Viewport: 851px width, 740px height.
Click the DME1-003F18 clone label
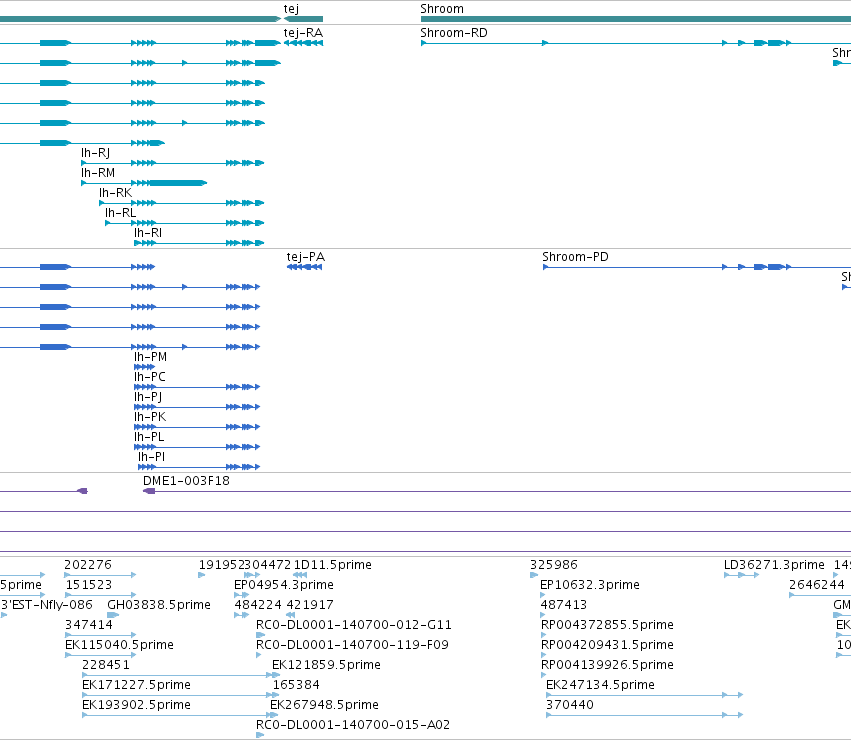pos(186,481)
